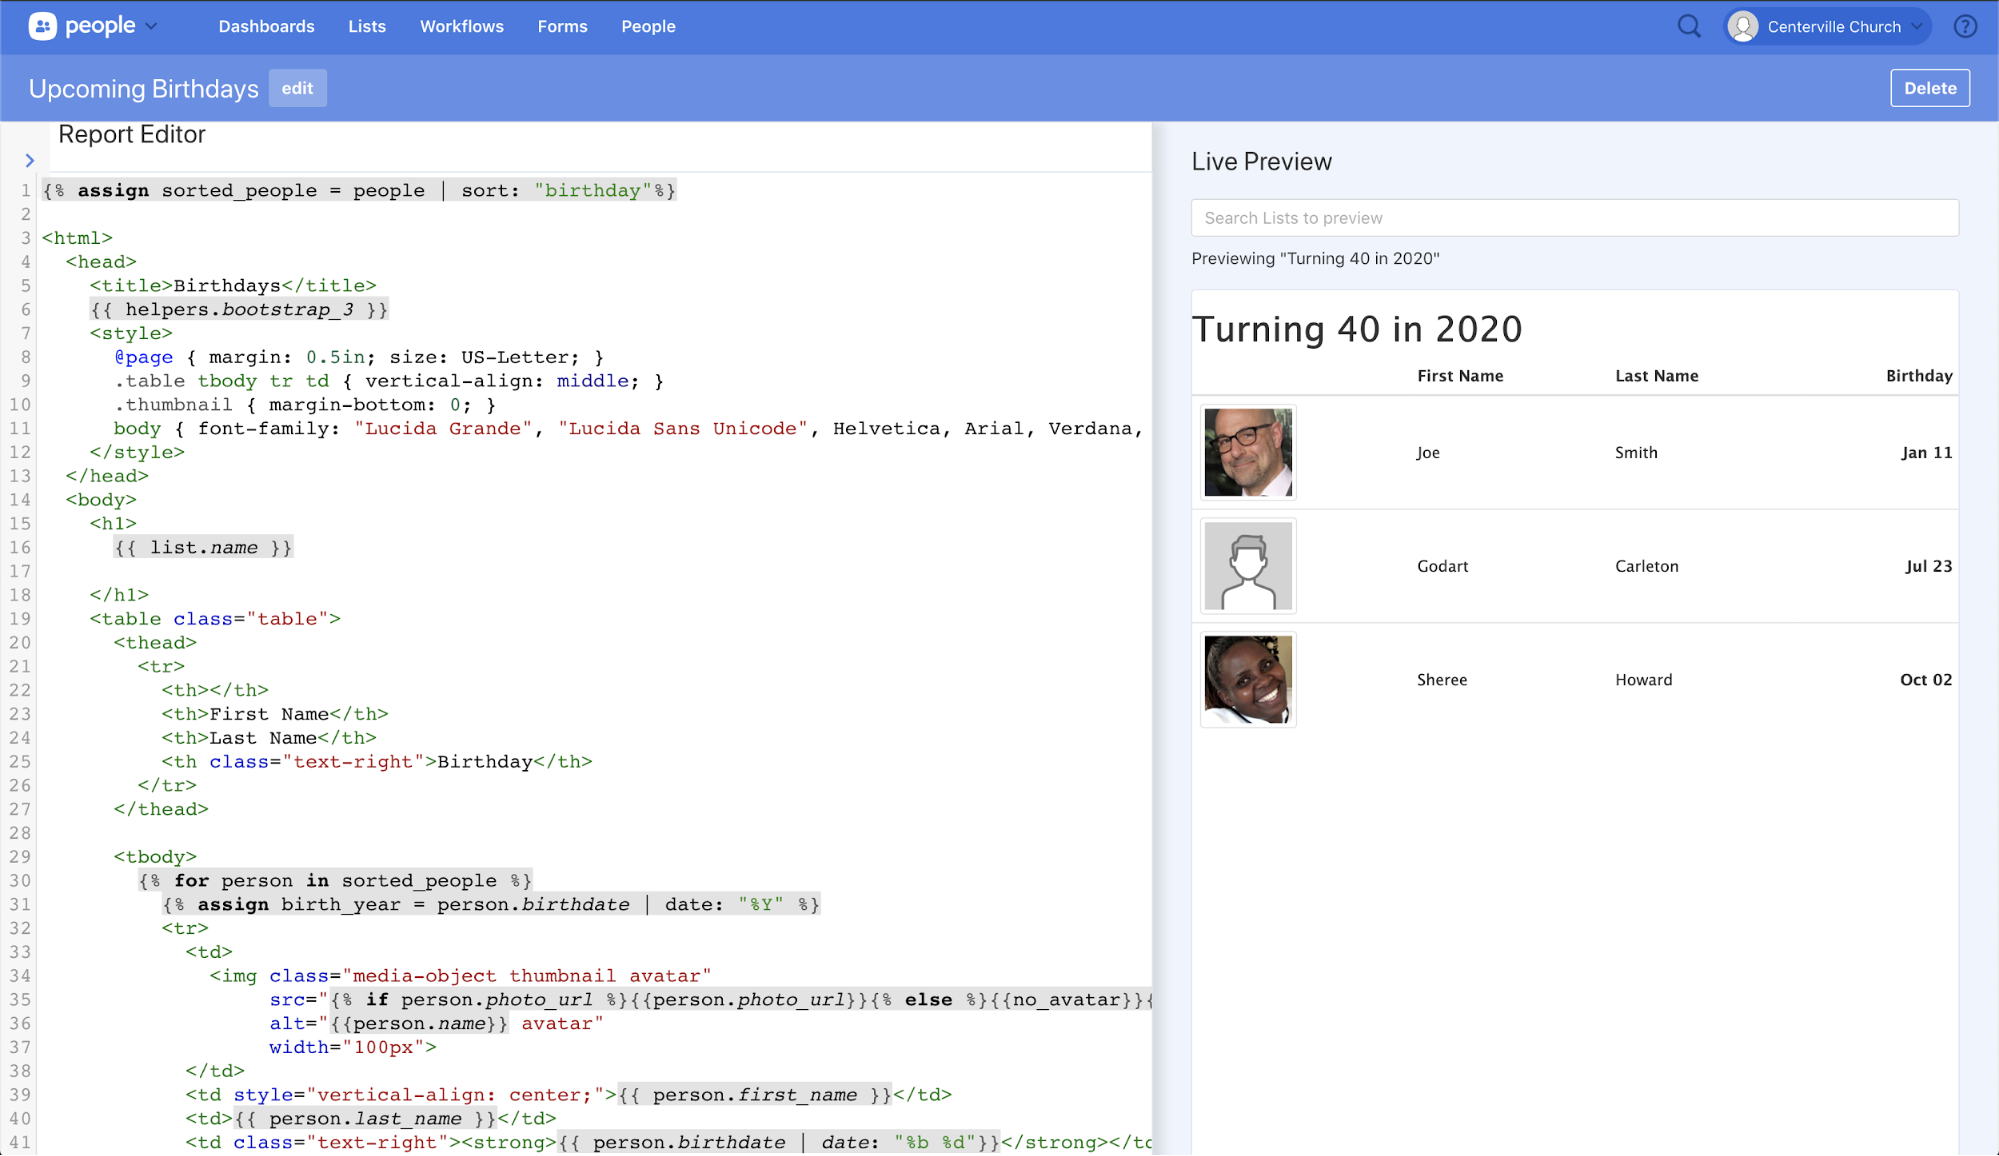Click the Centerville Church avatar icon
The image size is (1999, 1156).
1743,26
